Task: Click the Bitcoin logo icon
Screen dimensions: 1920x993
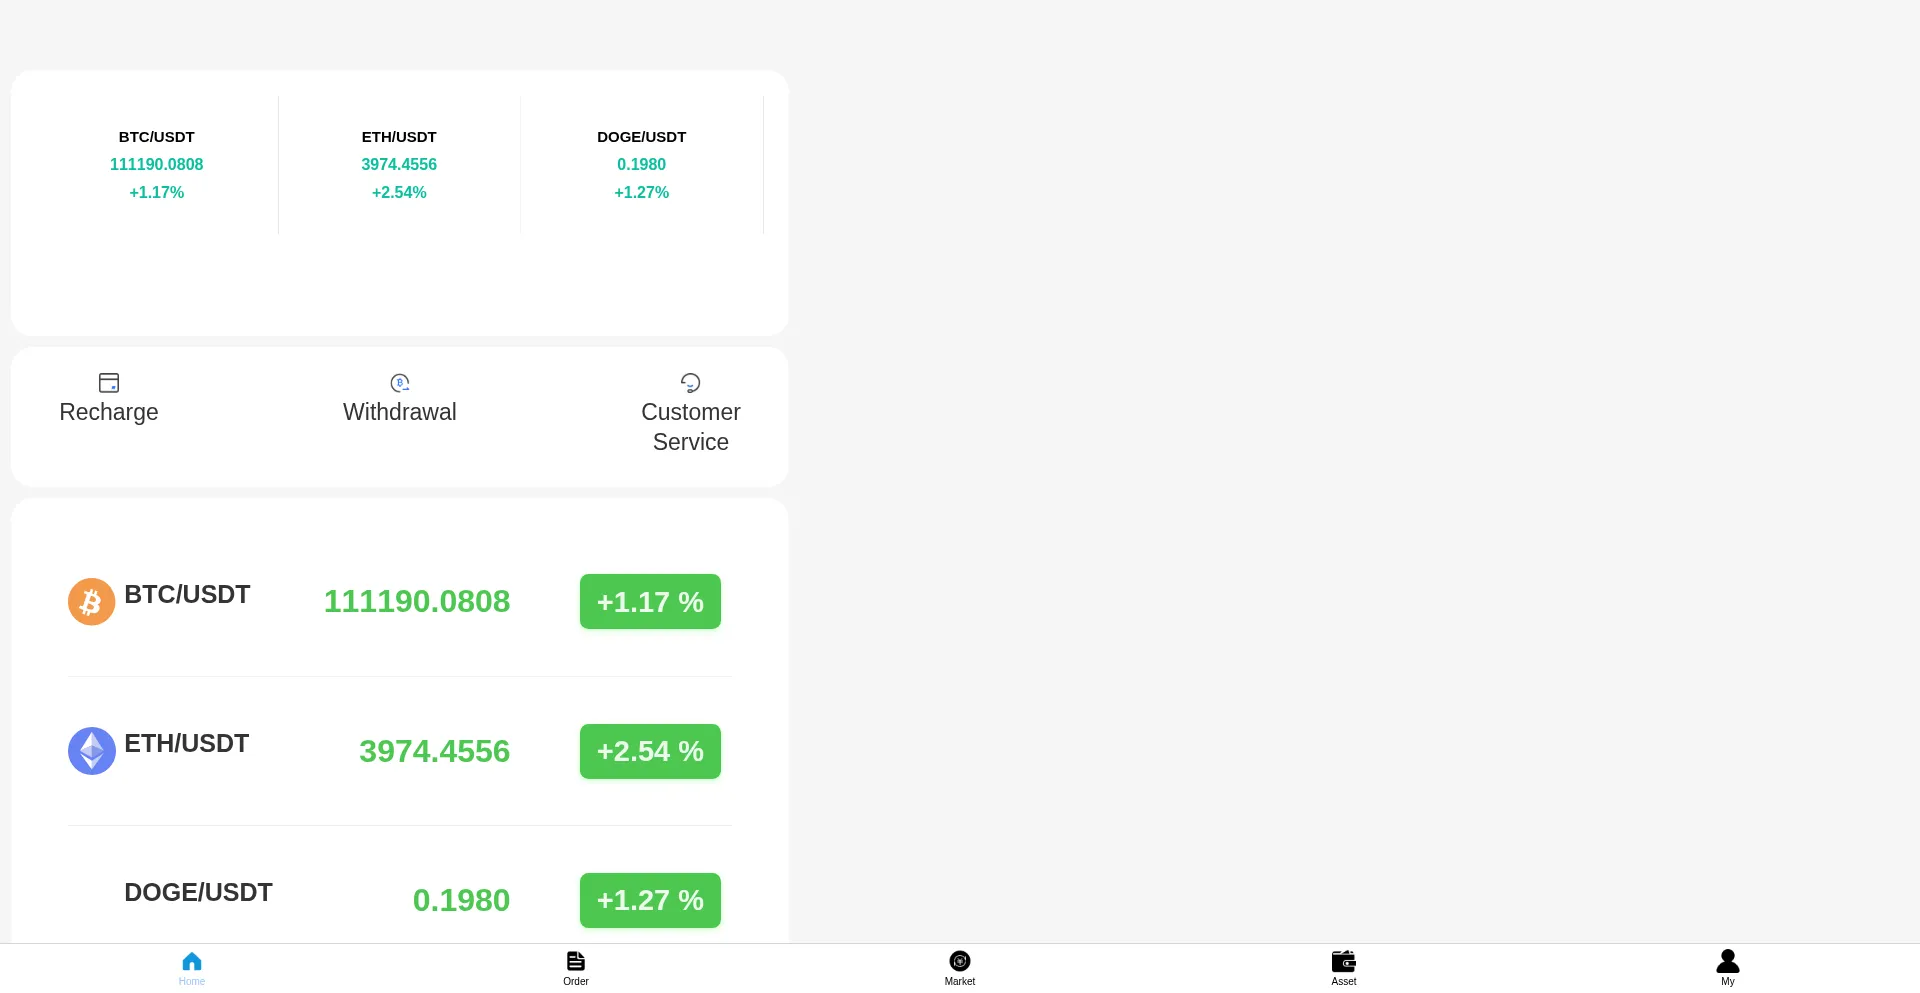Action: [x=91, y=602]
